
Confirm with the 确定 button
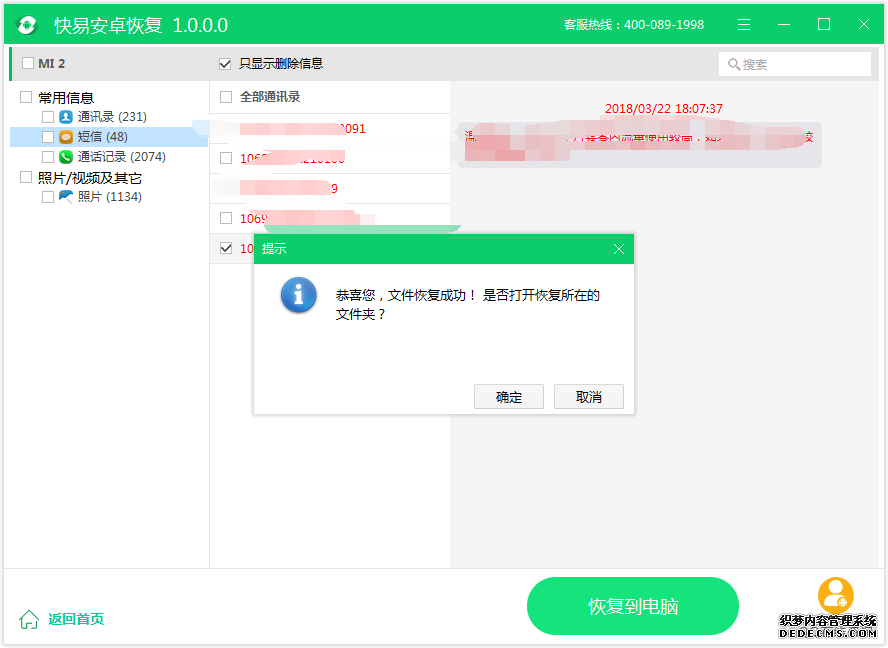(x=509, y=397)
